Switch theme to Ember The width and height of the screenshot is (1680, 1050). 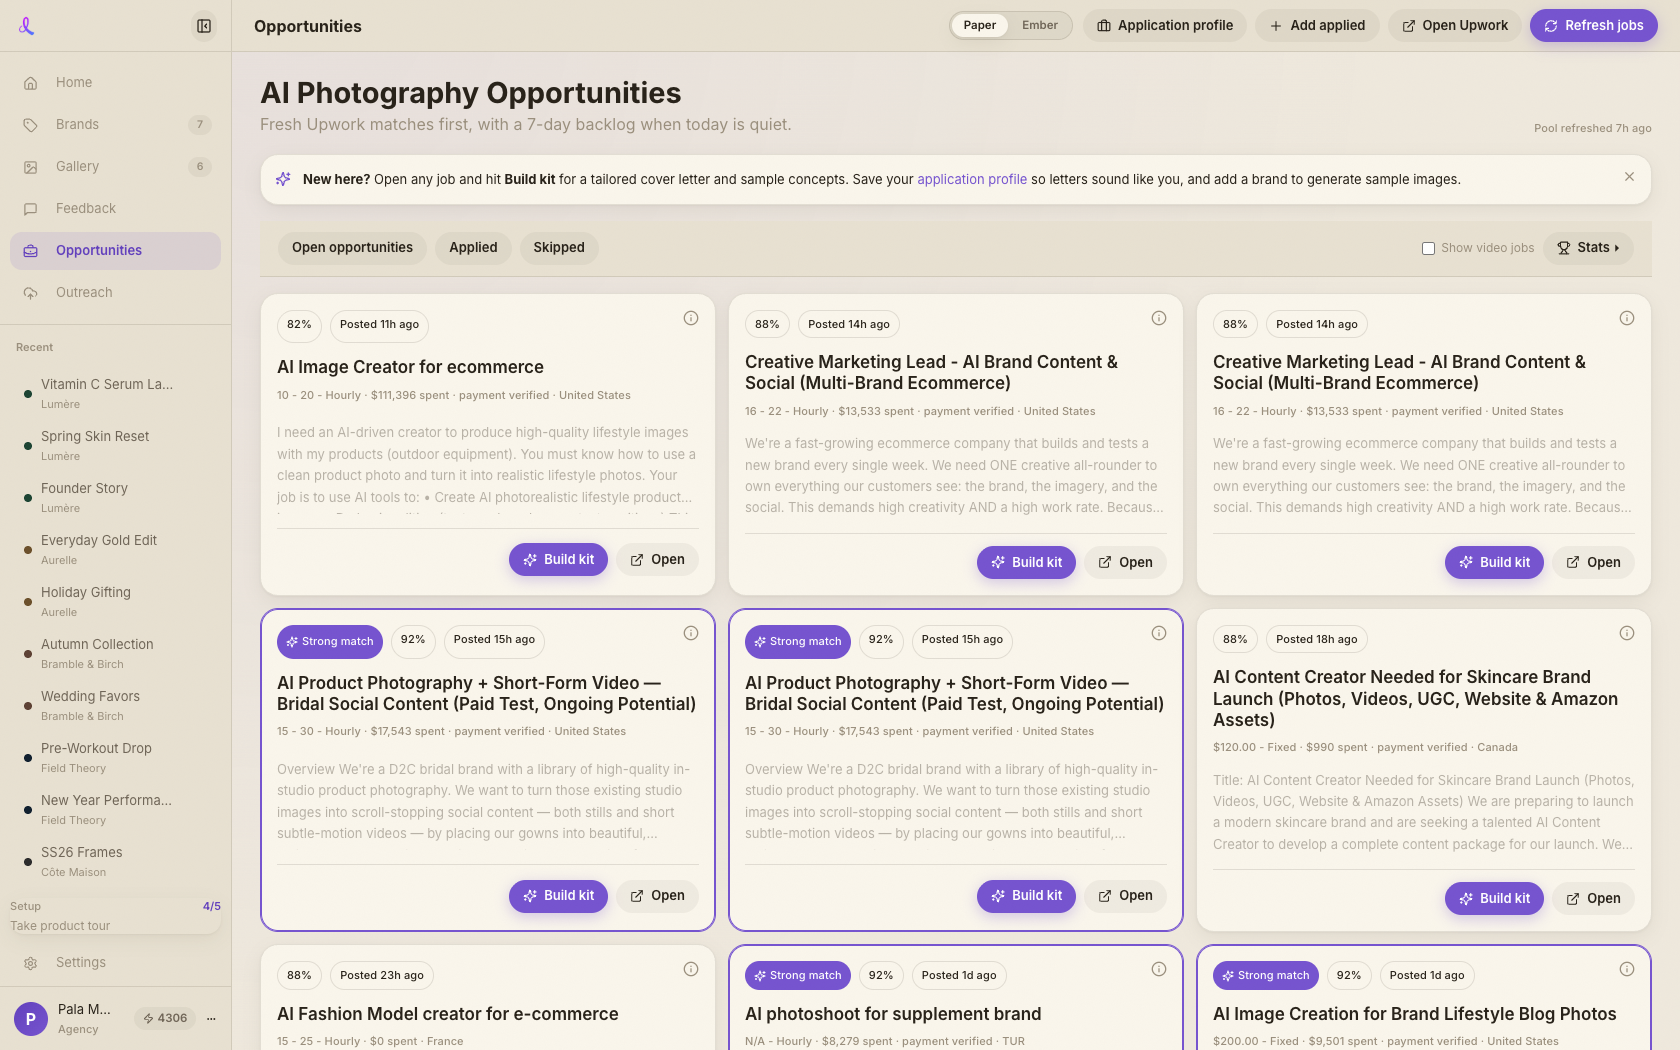point(1040,26)
